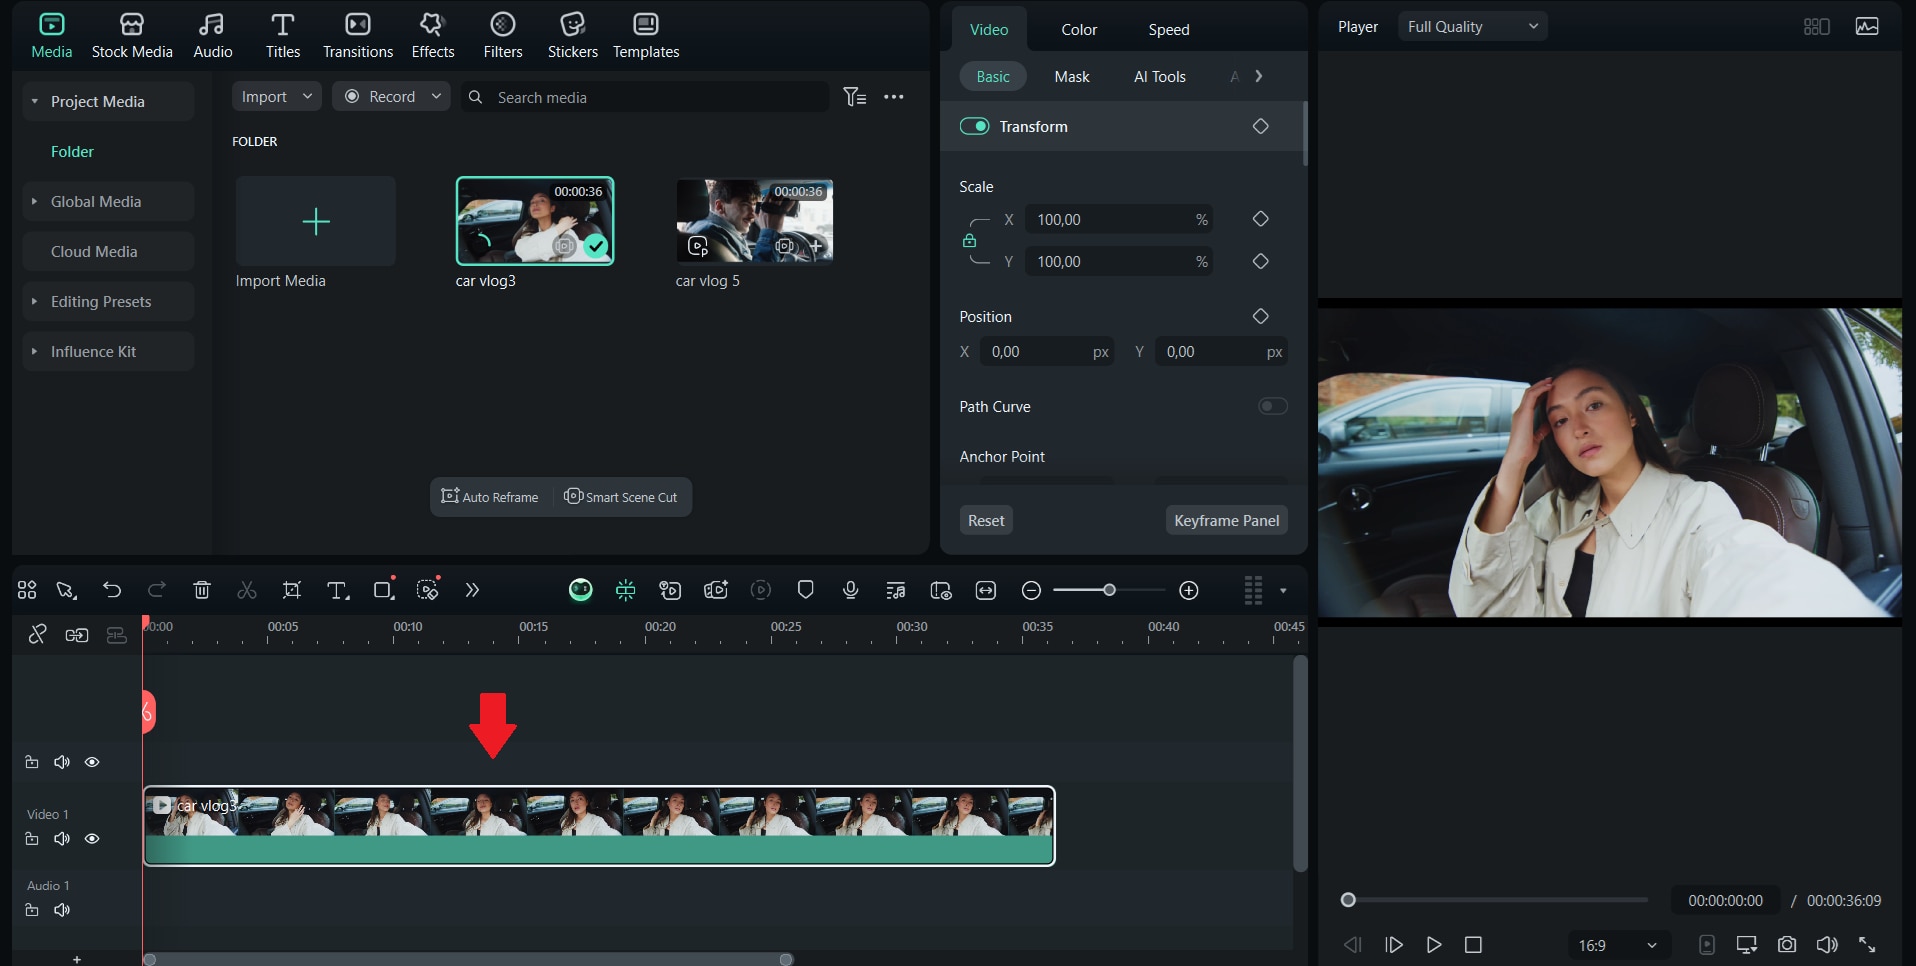Viewport: 1916px width, 966px height.
Task: Open the Keyframe Panel
Action: pos(1227,520)
